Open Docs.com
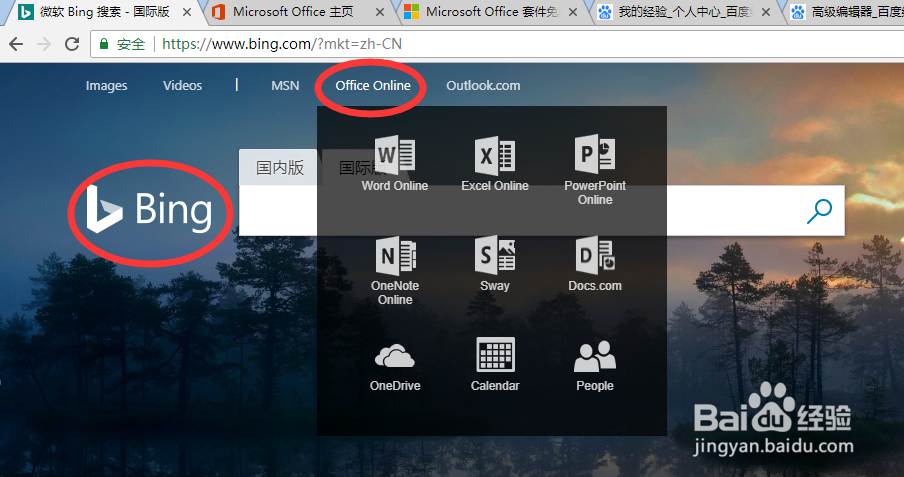The height and width of the screenshot is (477, 904). click(595, 264)
